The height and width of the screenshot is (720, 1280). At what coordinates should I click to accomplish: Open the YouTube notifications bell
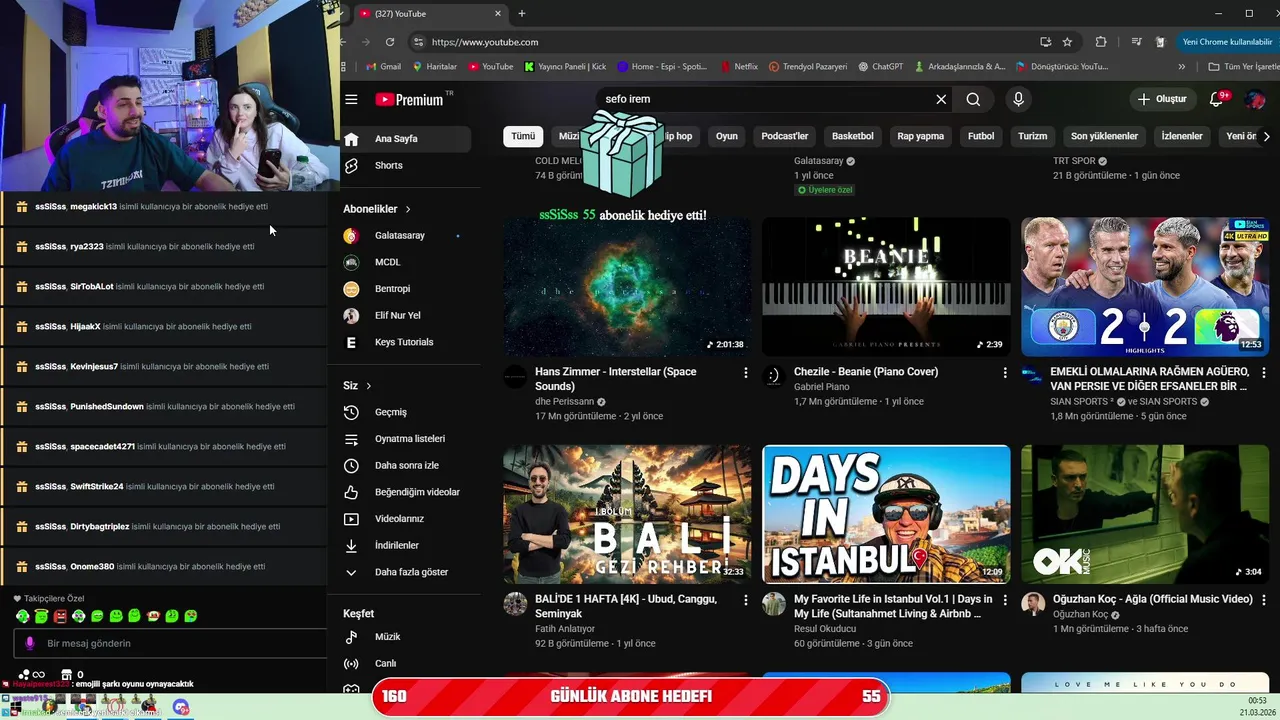pyautogui.click(x=1218, y=99)
